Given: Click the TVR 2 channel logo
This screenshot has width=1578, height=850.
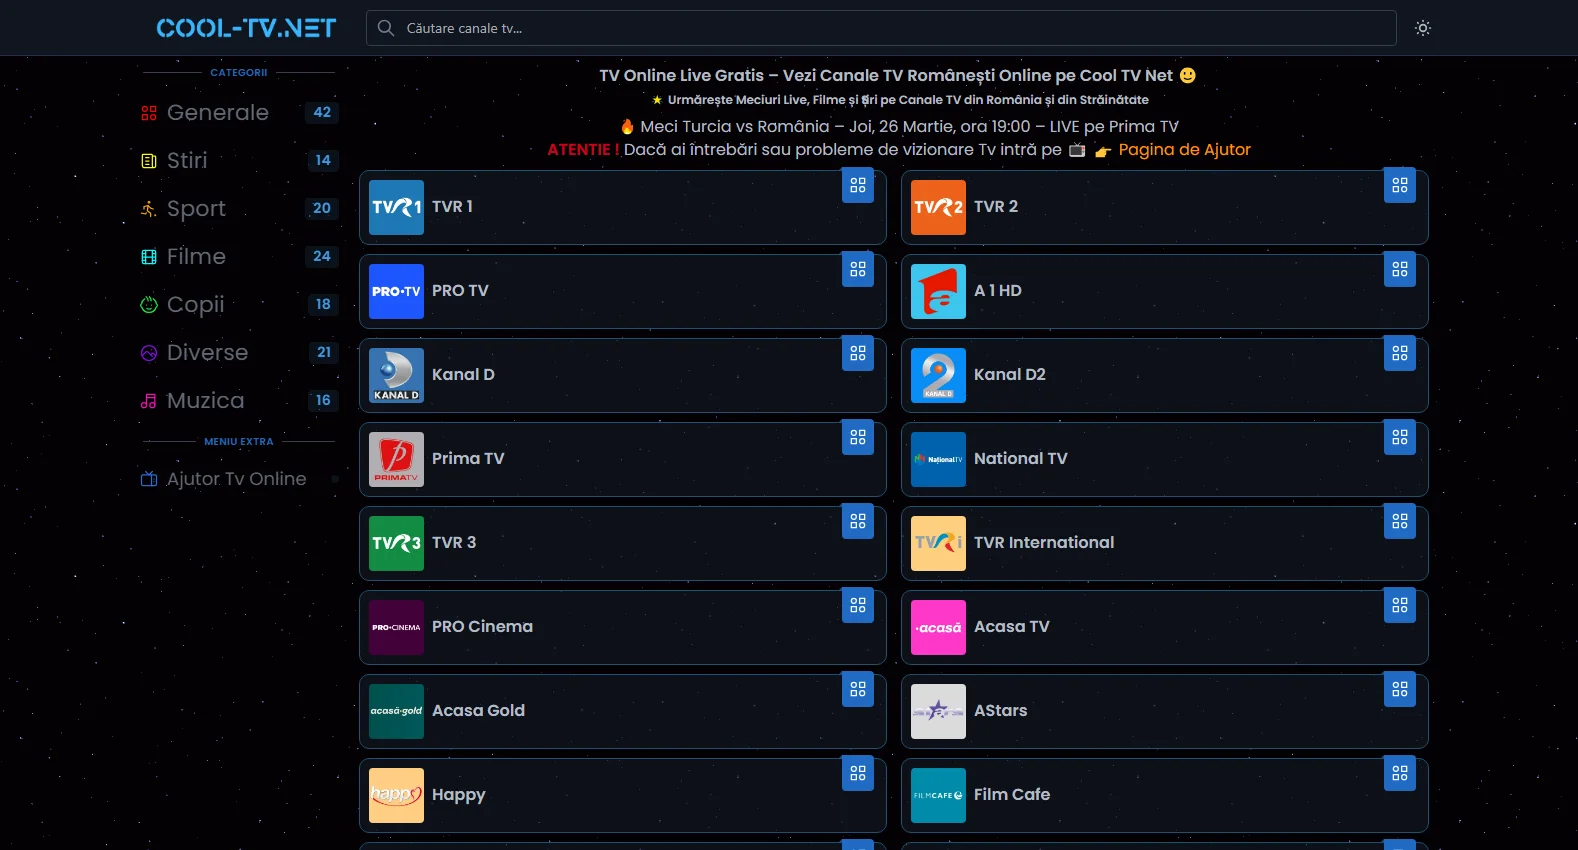Looking at the screenshot, I should (938, 207).
